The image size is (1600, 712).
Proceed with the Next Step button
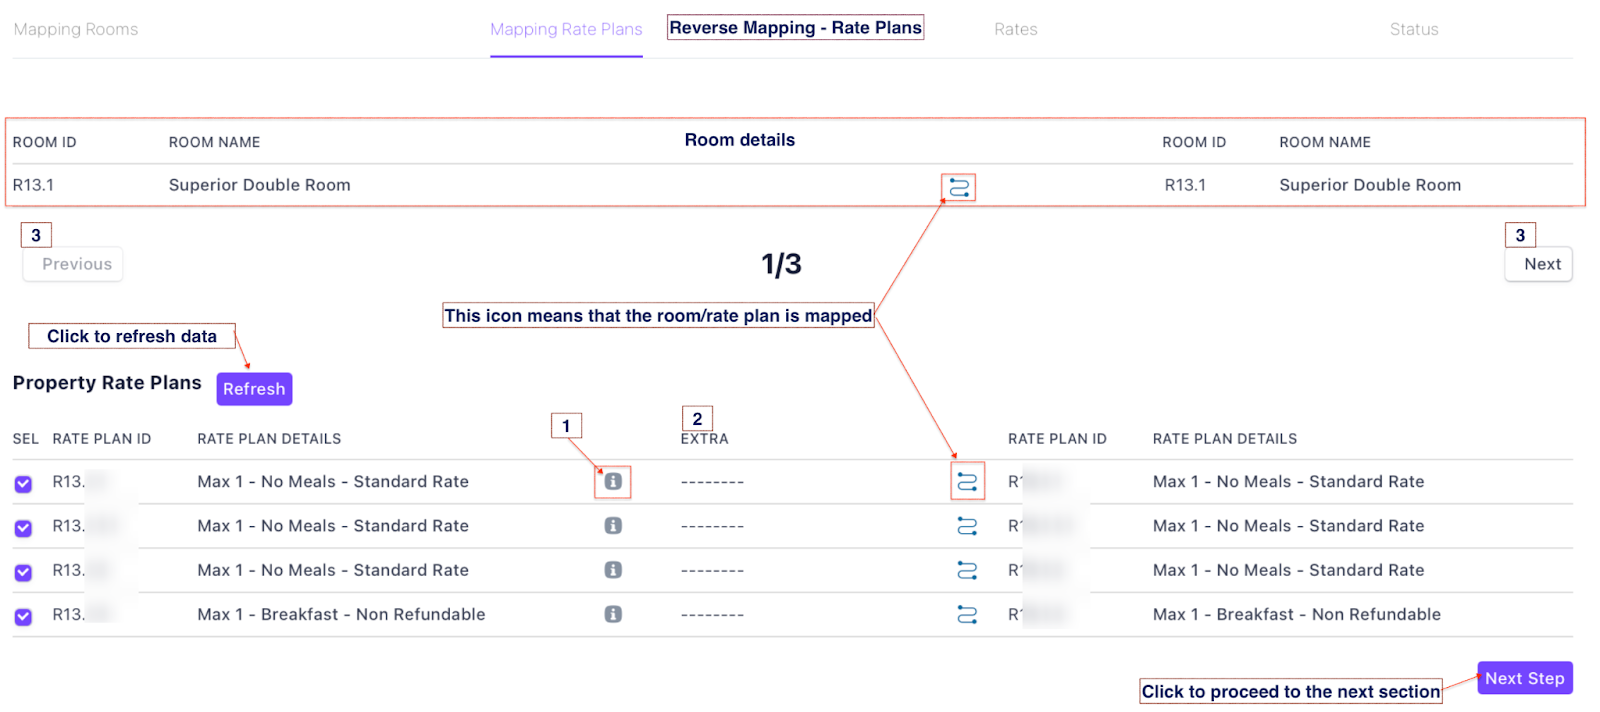[x=1524, y=678]
